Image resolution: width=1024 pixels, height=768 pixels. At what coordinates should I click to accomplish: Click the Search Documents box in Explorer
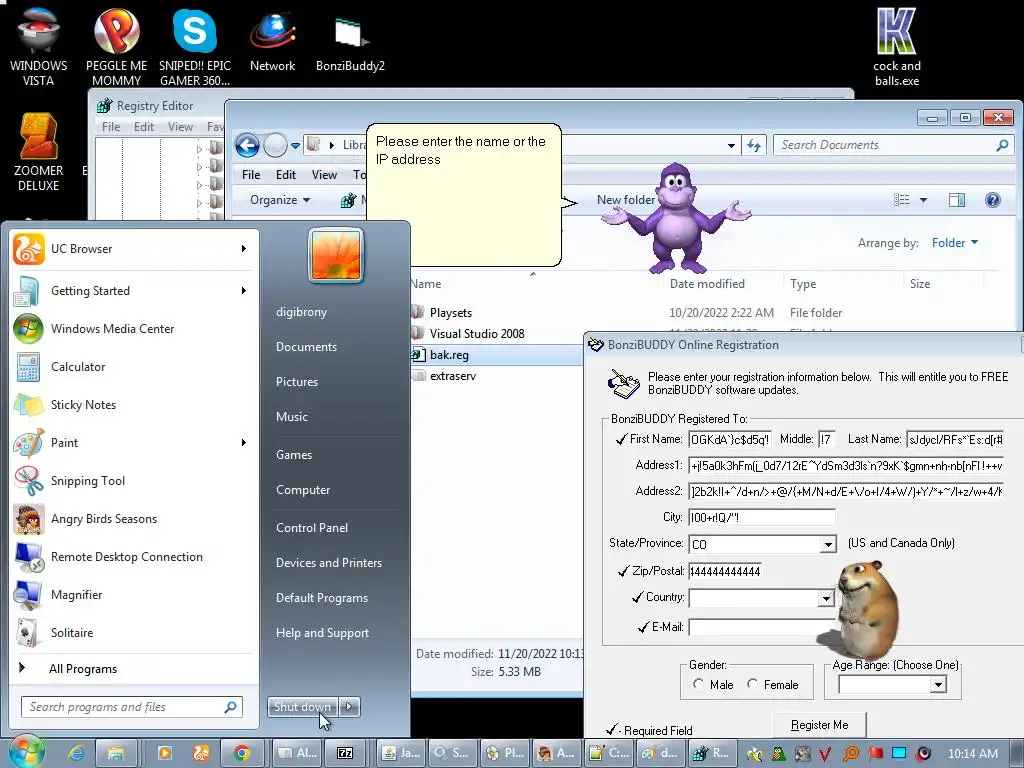[x=893, y=145]
